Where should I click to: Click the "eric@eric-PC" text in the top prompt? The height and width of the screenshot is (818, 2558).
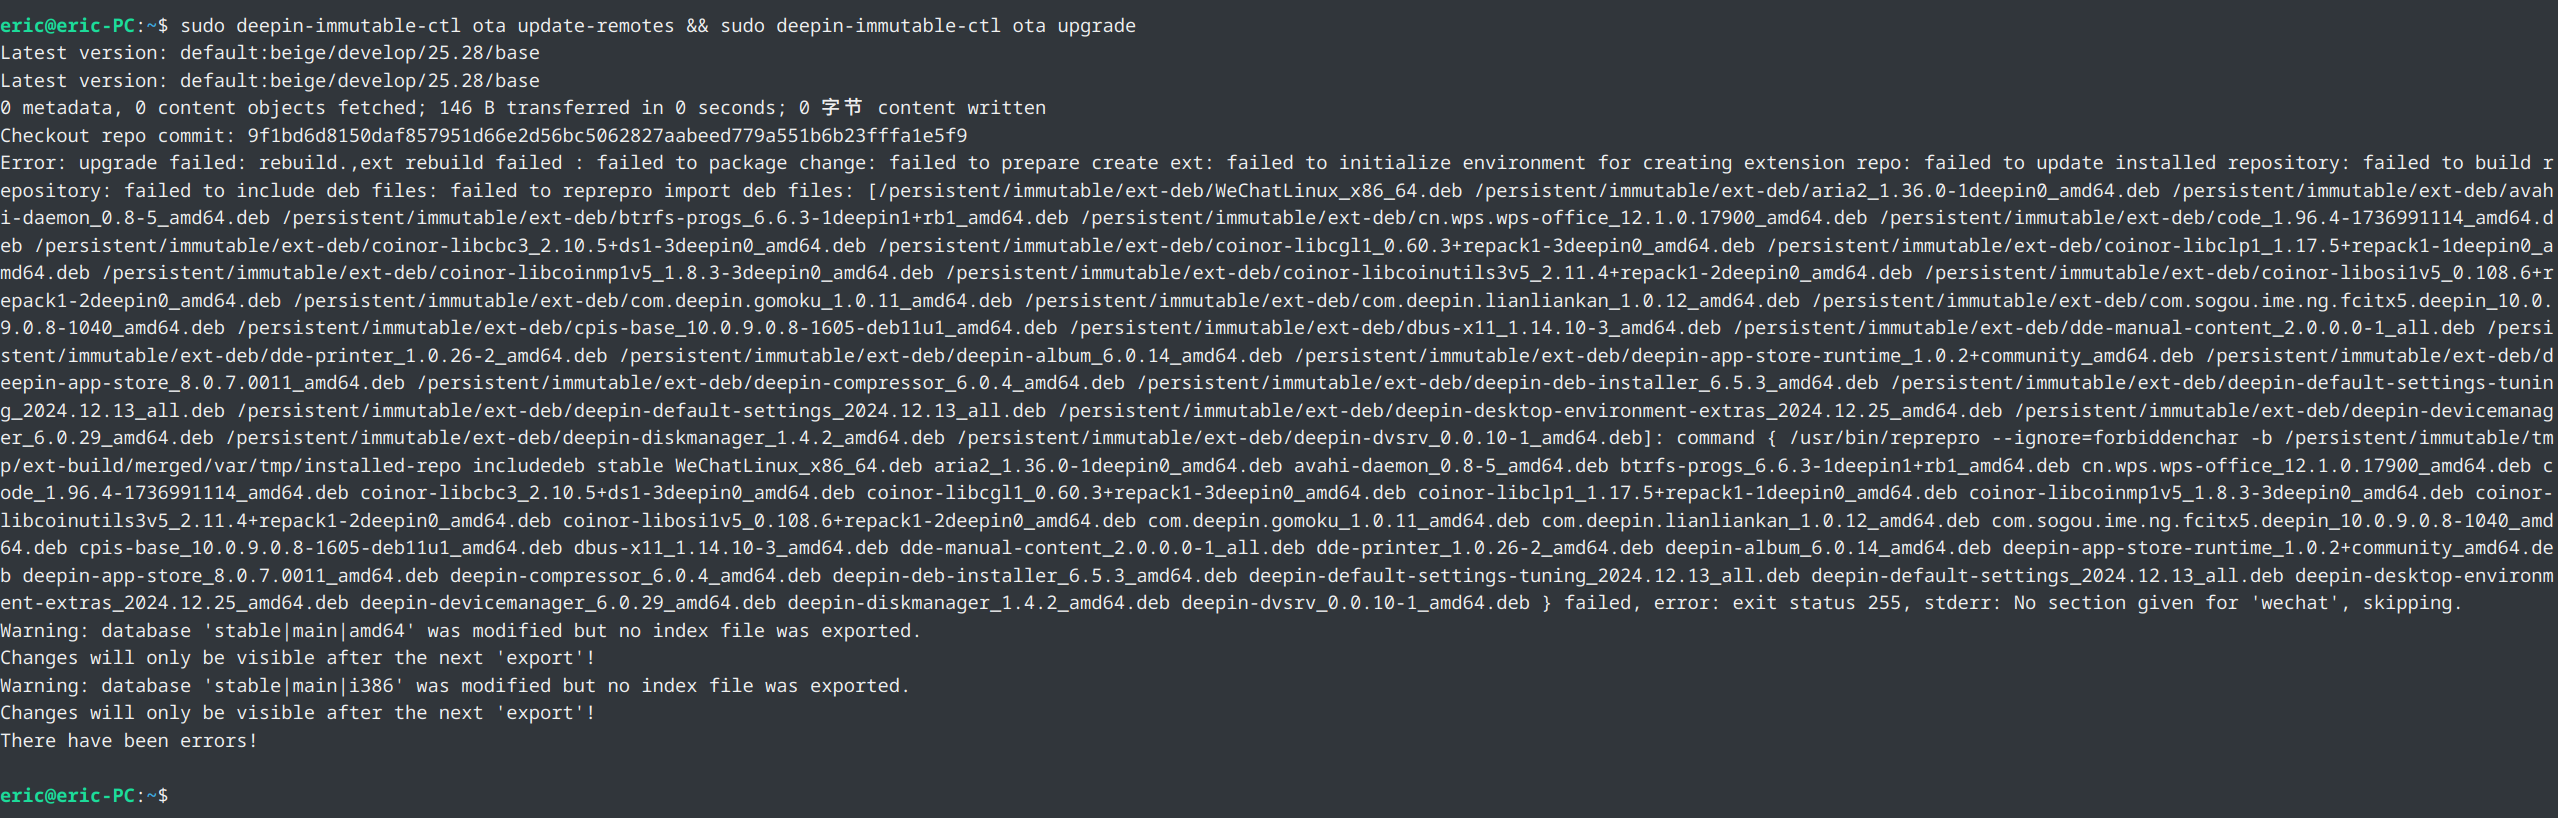pyautogui.click(x=68, y=26)
